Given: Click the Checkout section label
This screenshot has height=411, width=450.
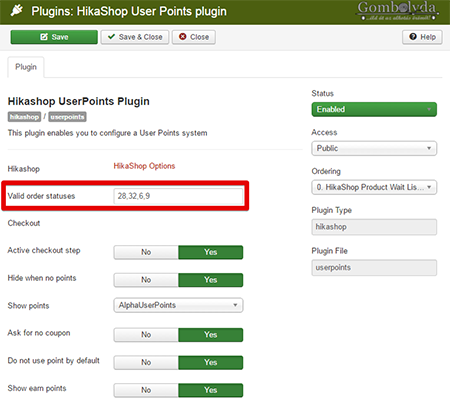Looking at the screenshot, I should coord(24,223).
